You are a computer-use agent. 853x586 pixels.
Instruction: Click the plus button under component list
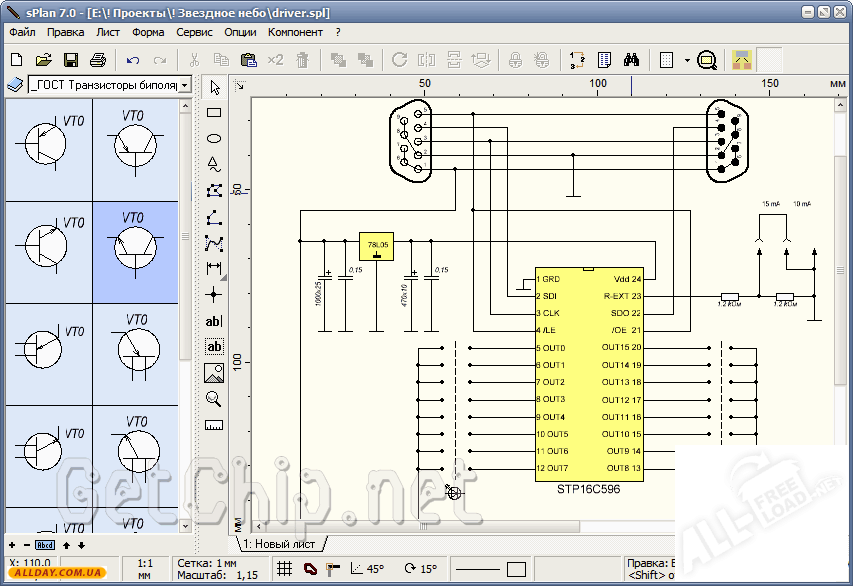[11, 545]
